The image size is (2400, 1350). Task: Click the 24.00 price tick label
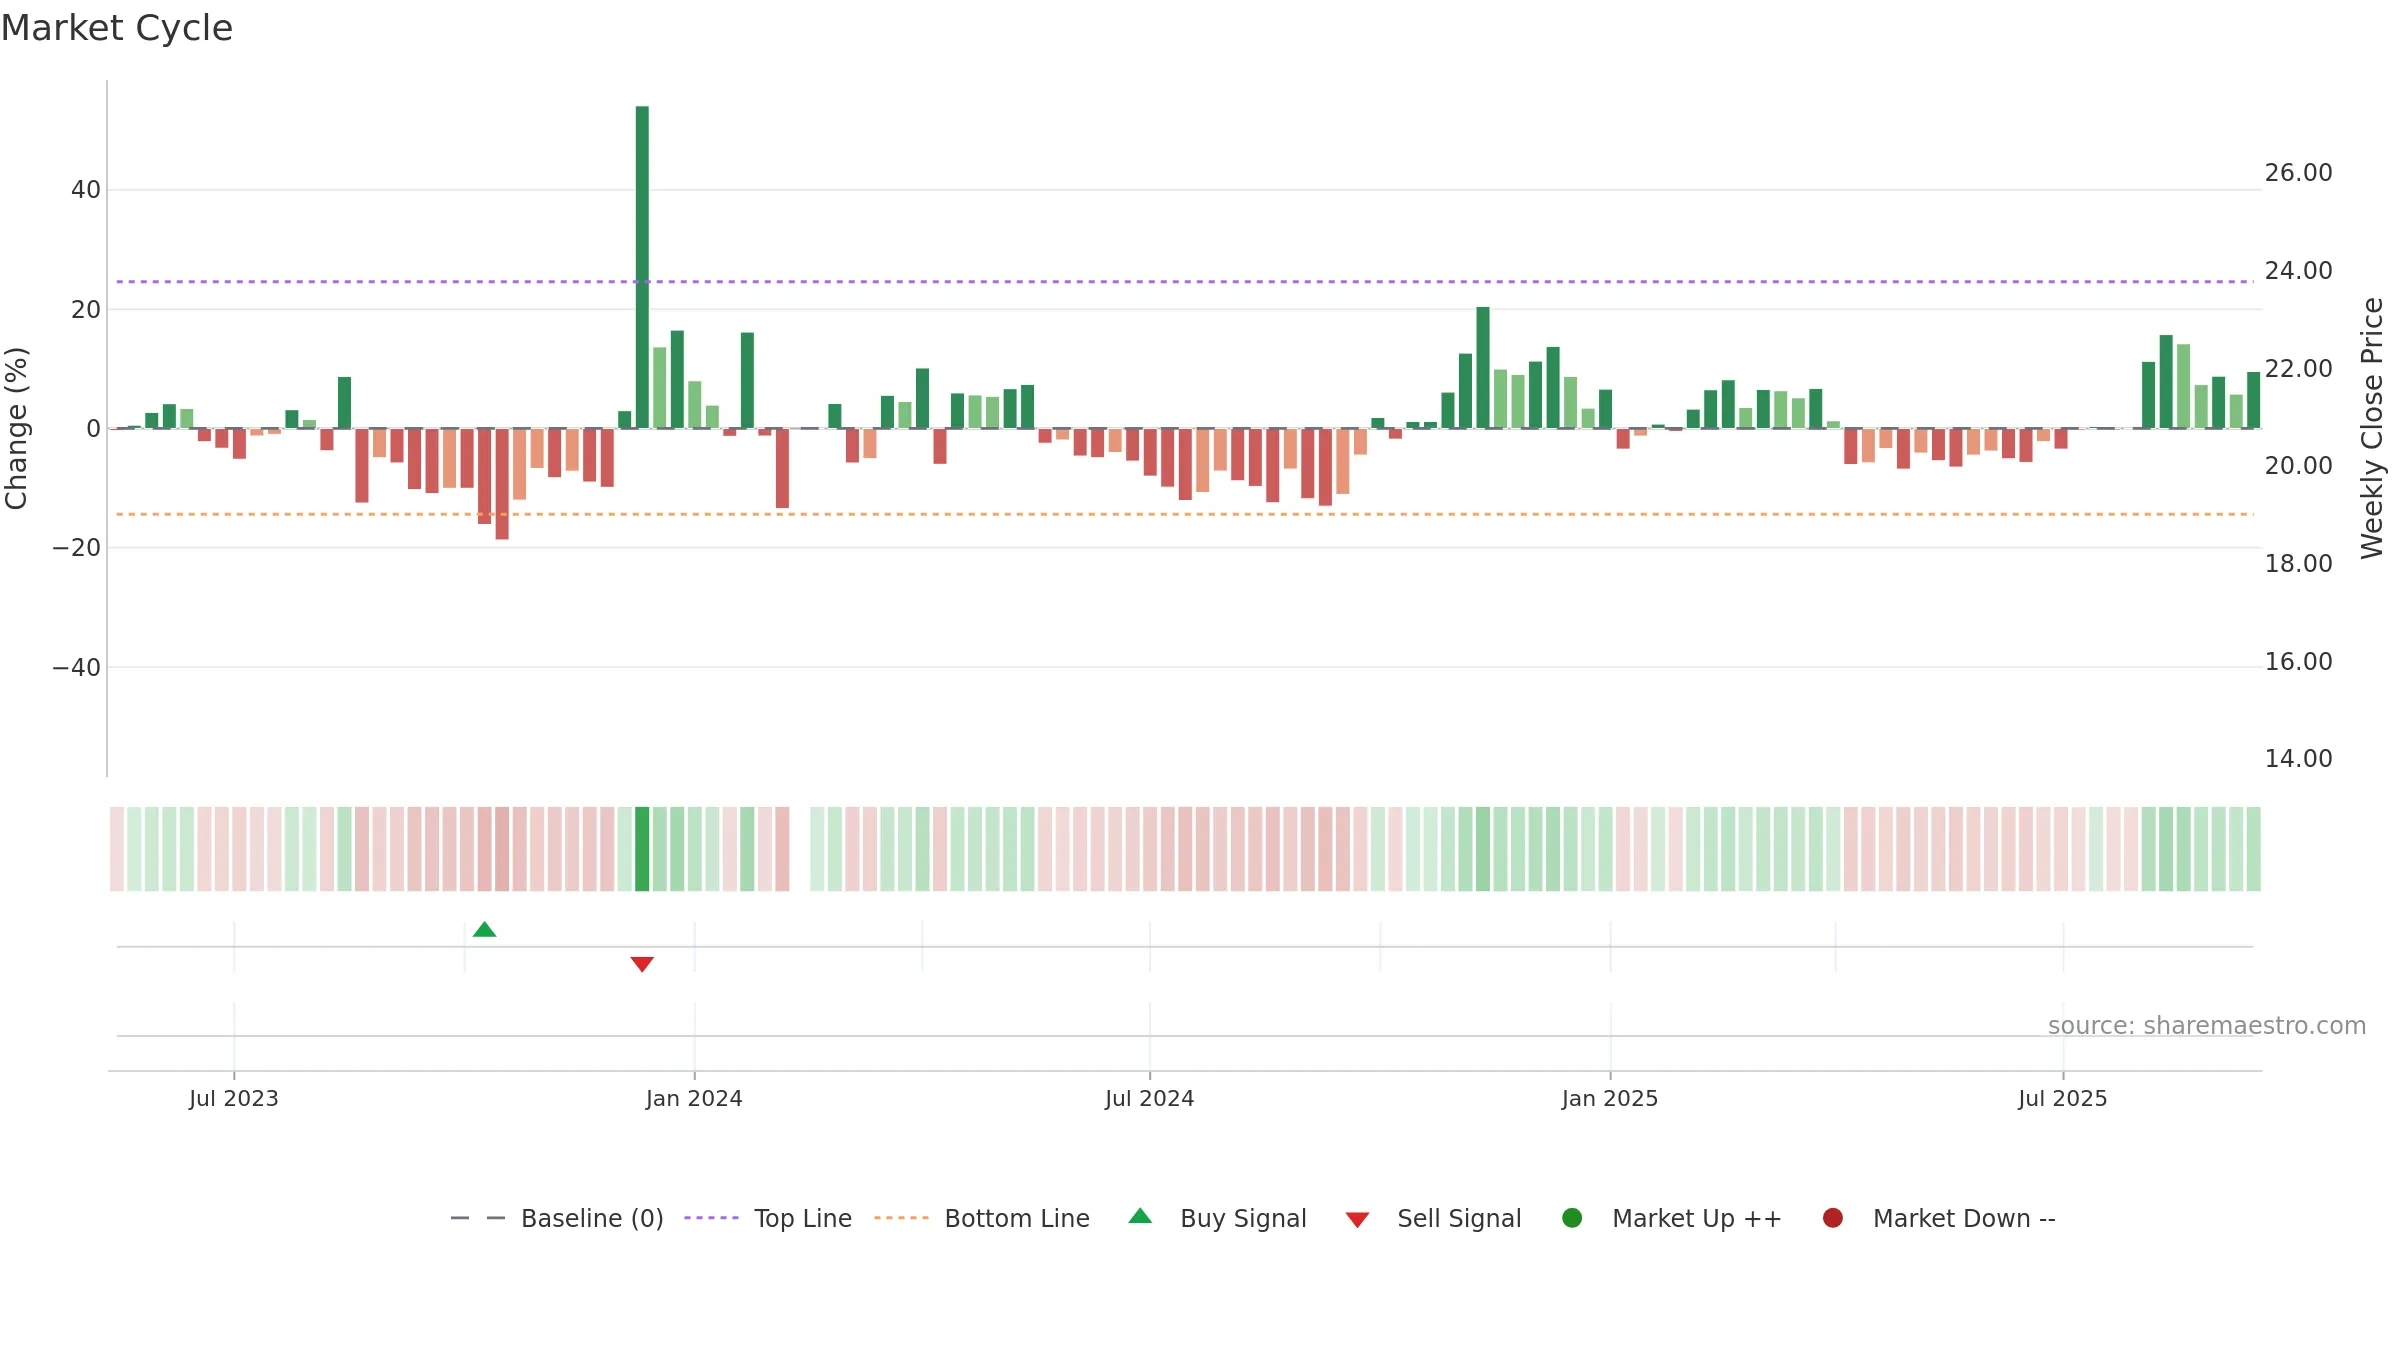pos(2299,271)
